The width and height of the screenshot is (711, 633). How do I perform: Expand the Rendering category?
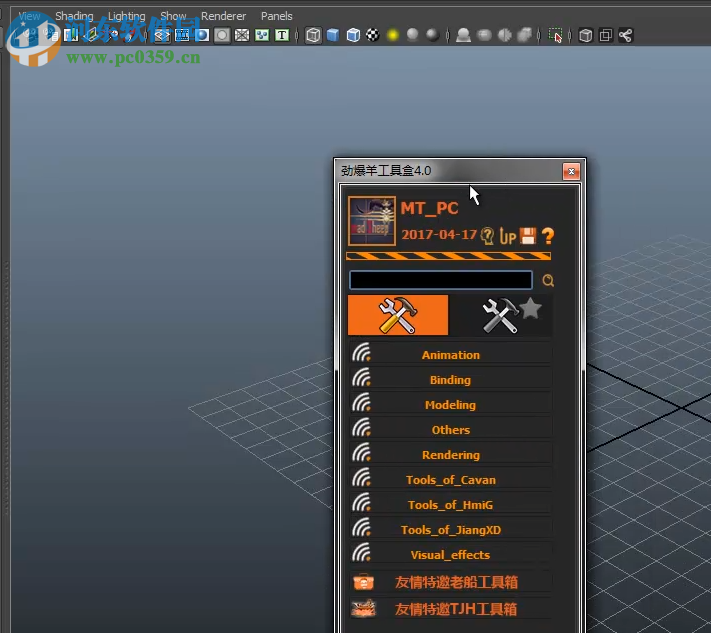[x=450, y=454]
